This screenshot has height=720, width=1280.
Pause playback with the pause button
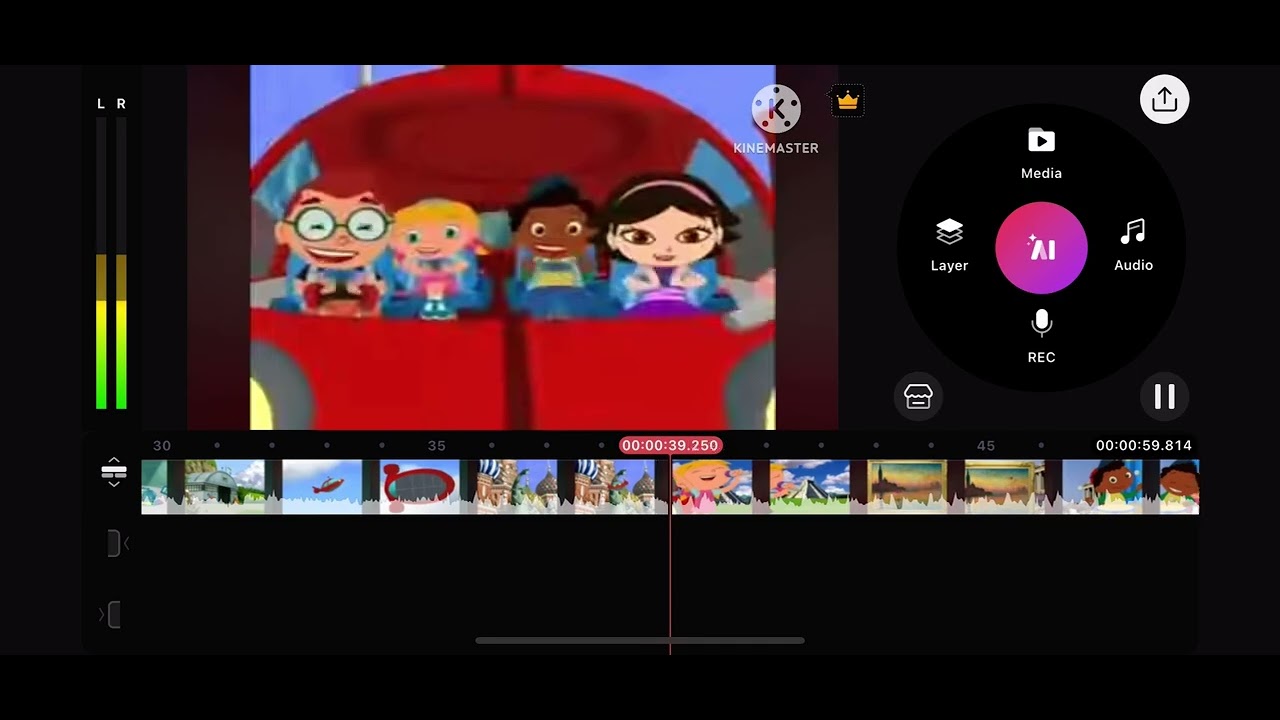coord(1165,397)
